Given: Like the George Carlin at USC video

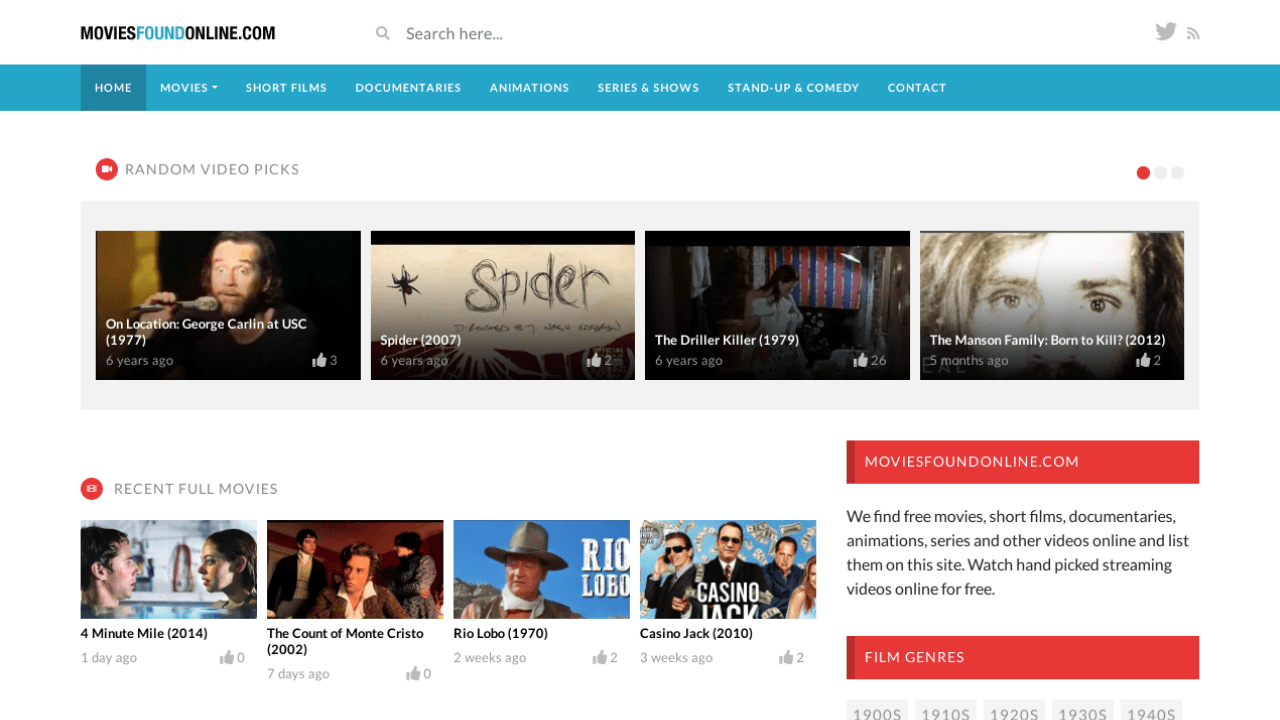Looking at the screenshot, I should coord(319,360).
